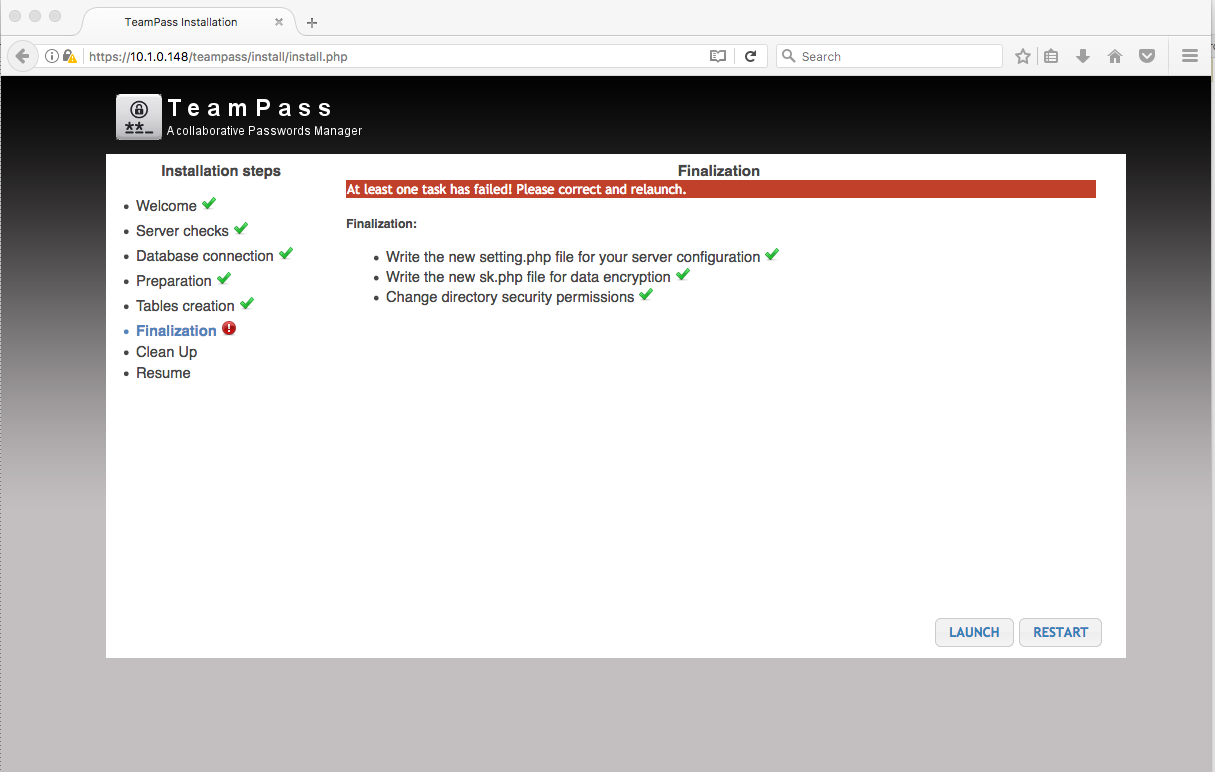Image resolution: width=1215 pixels, height=772 pixels.
Task: Open the Firefox hamburger menu
Action: coord(1189,56)
